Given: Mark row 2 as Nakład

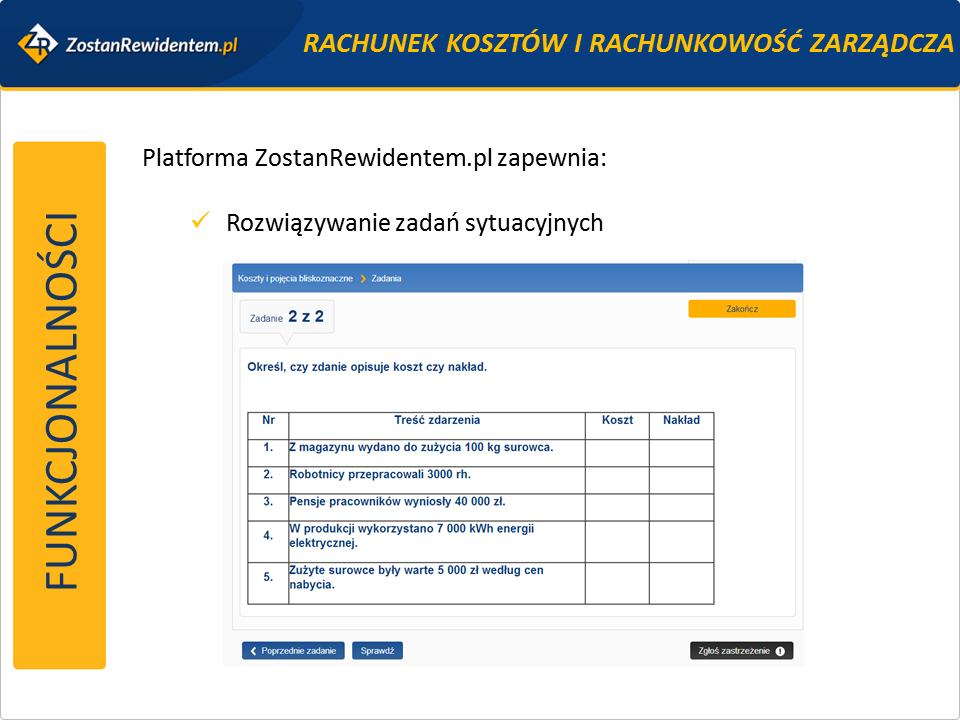Looking at the screenshot, I should pos(681,480).
